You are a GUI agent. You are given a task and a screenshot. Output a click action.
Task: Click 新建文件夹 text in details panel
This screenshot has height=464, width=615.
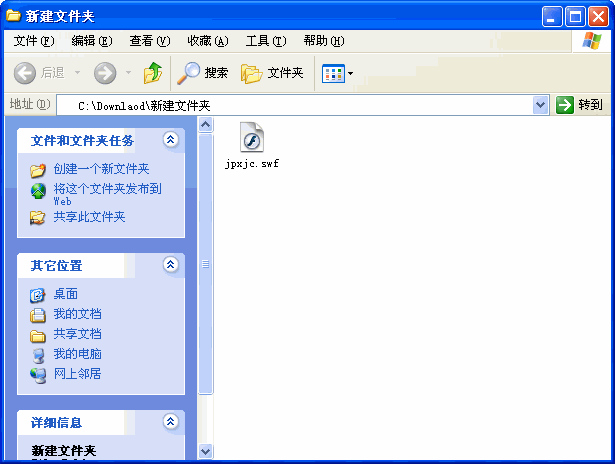(x=64, y=450)
